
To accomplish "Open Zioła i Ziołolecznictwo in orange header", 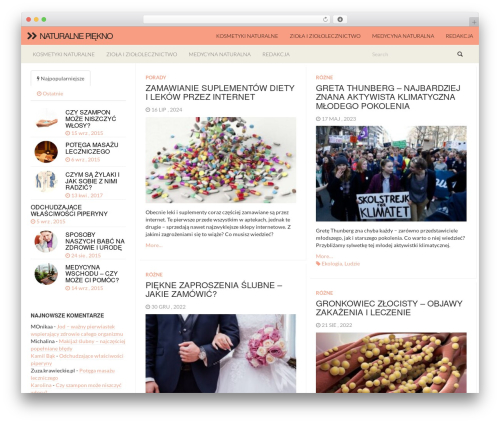I will (325, 36).
